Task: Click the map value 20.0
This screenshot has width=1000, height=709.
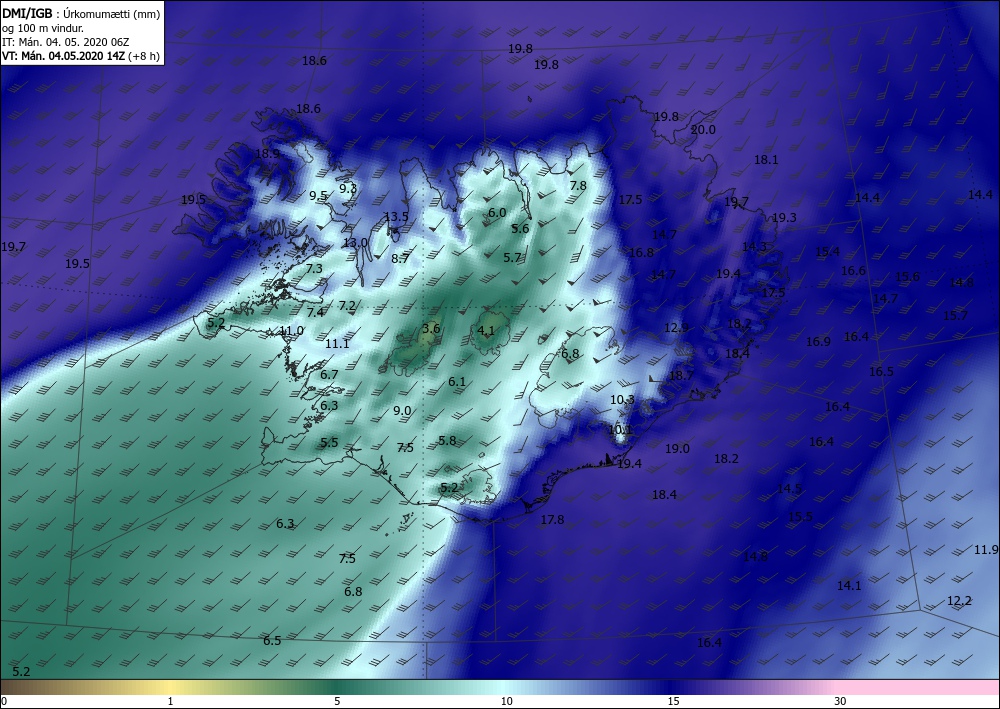Action: click(x=703, y=129)
